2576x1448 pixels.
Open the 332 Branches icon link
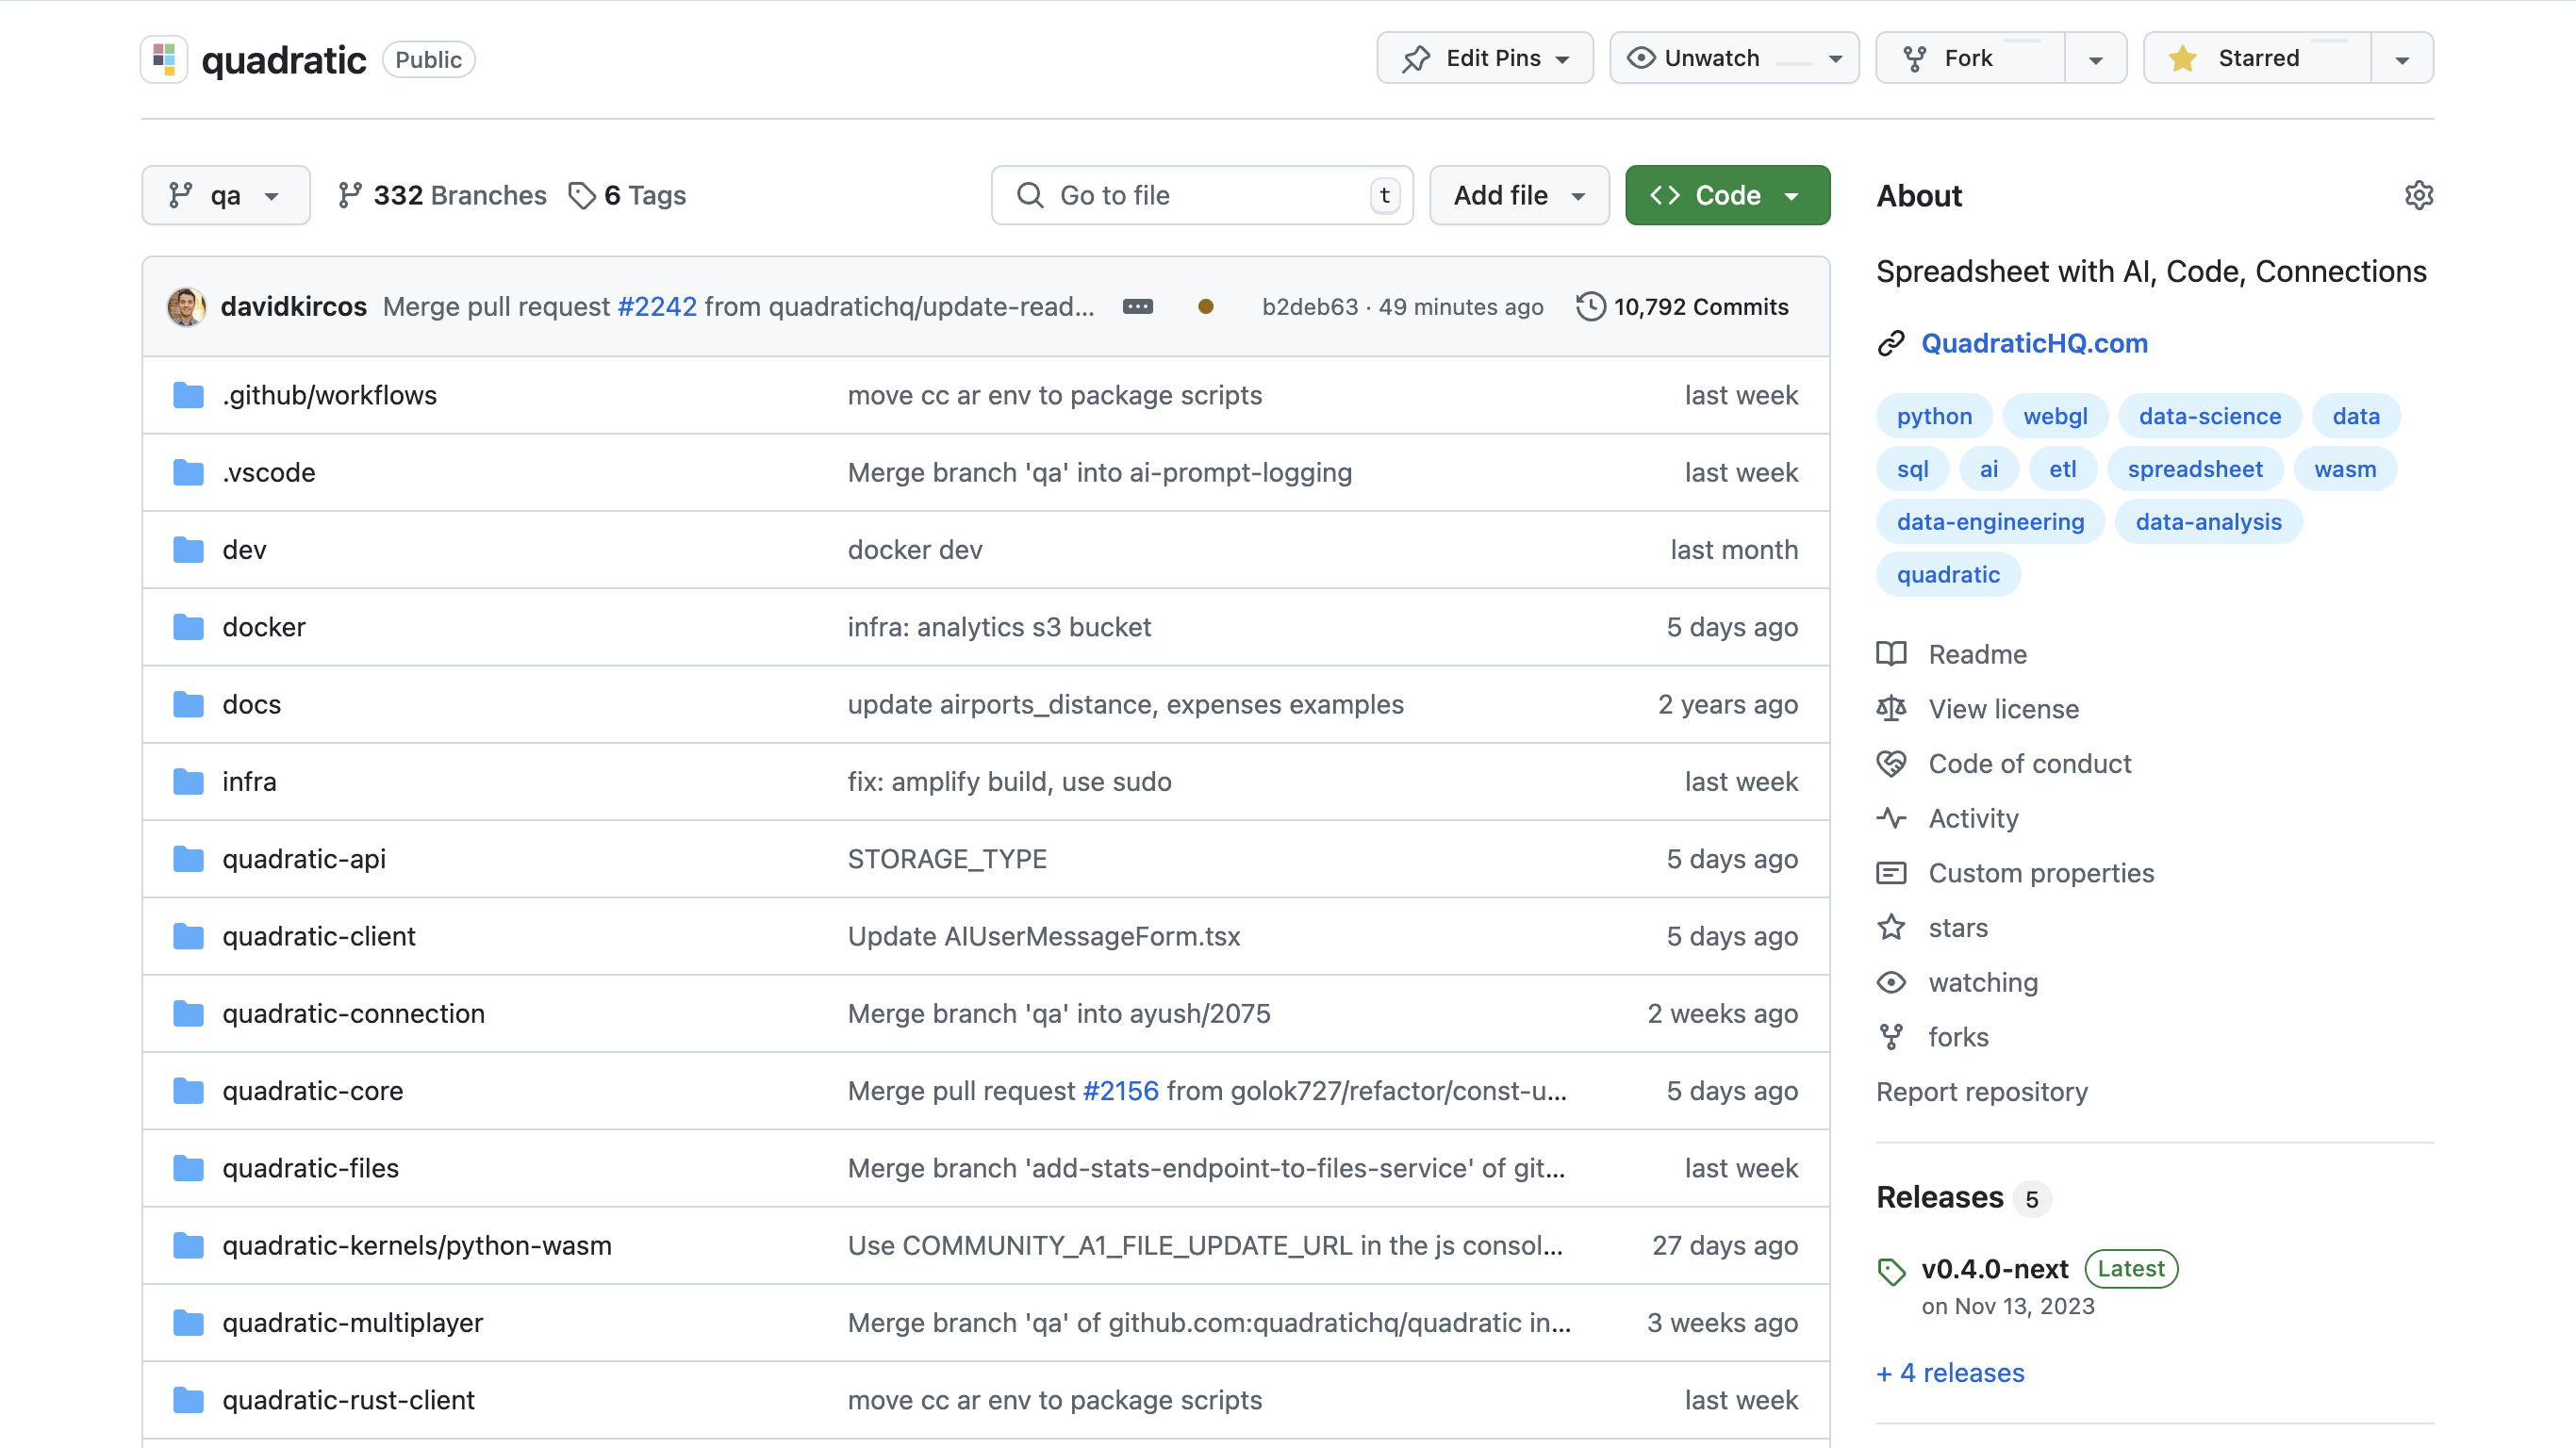coord(349,195)
